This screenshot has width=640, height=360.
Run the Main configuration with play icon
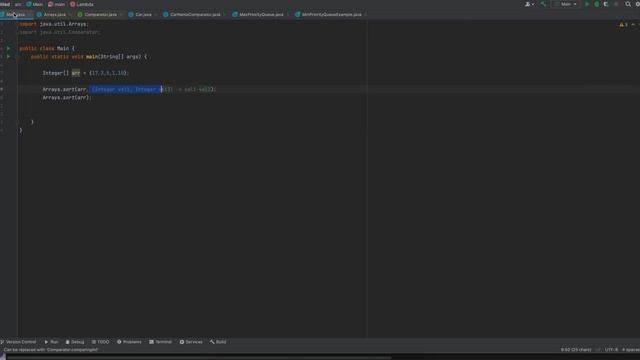[587, 4]
